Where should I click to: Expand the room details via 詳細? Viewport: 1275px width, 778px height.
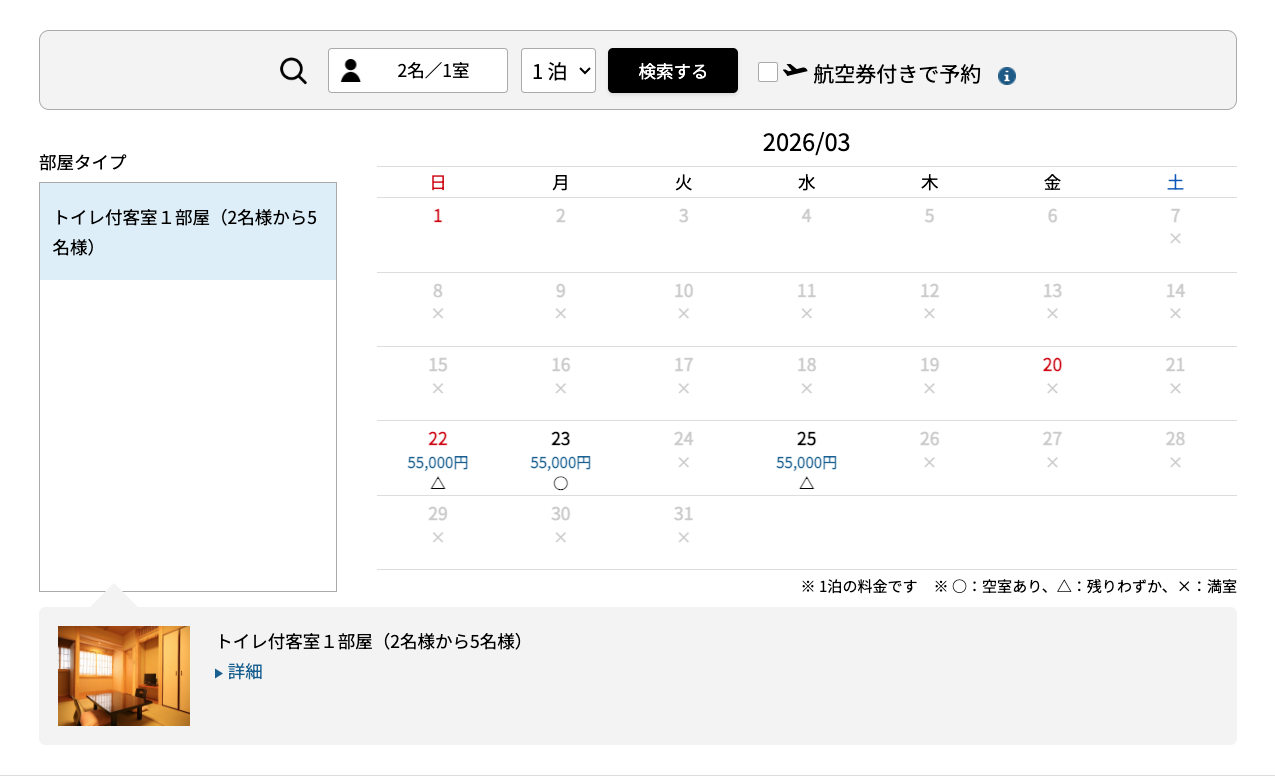tap(243, 672)
